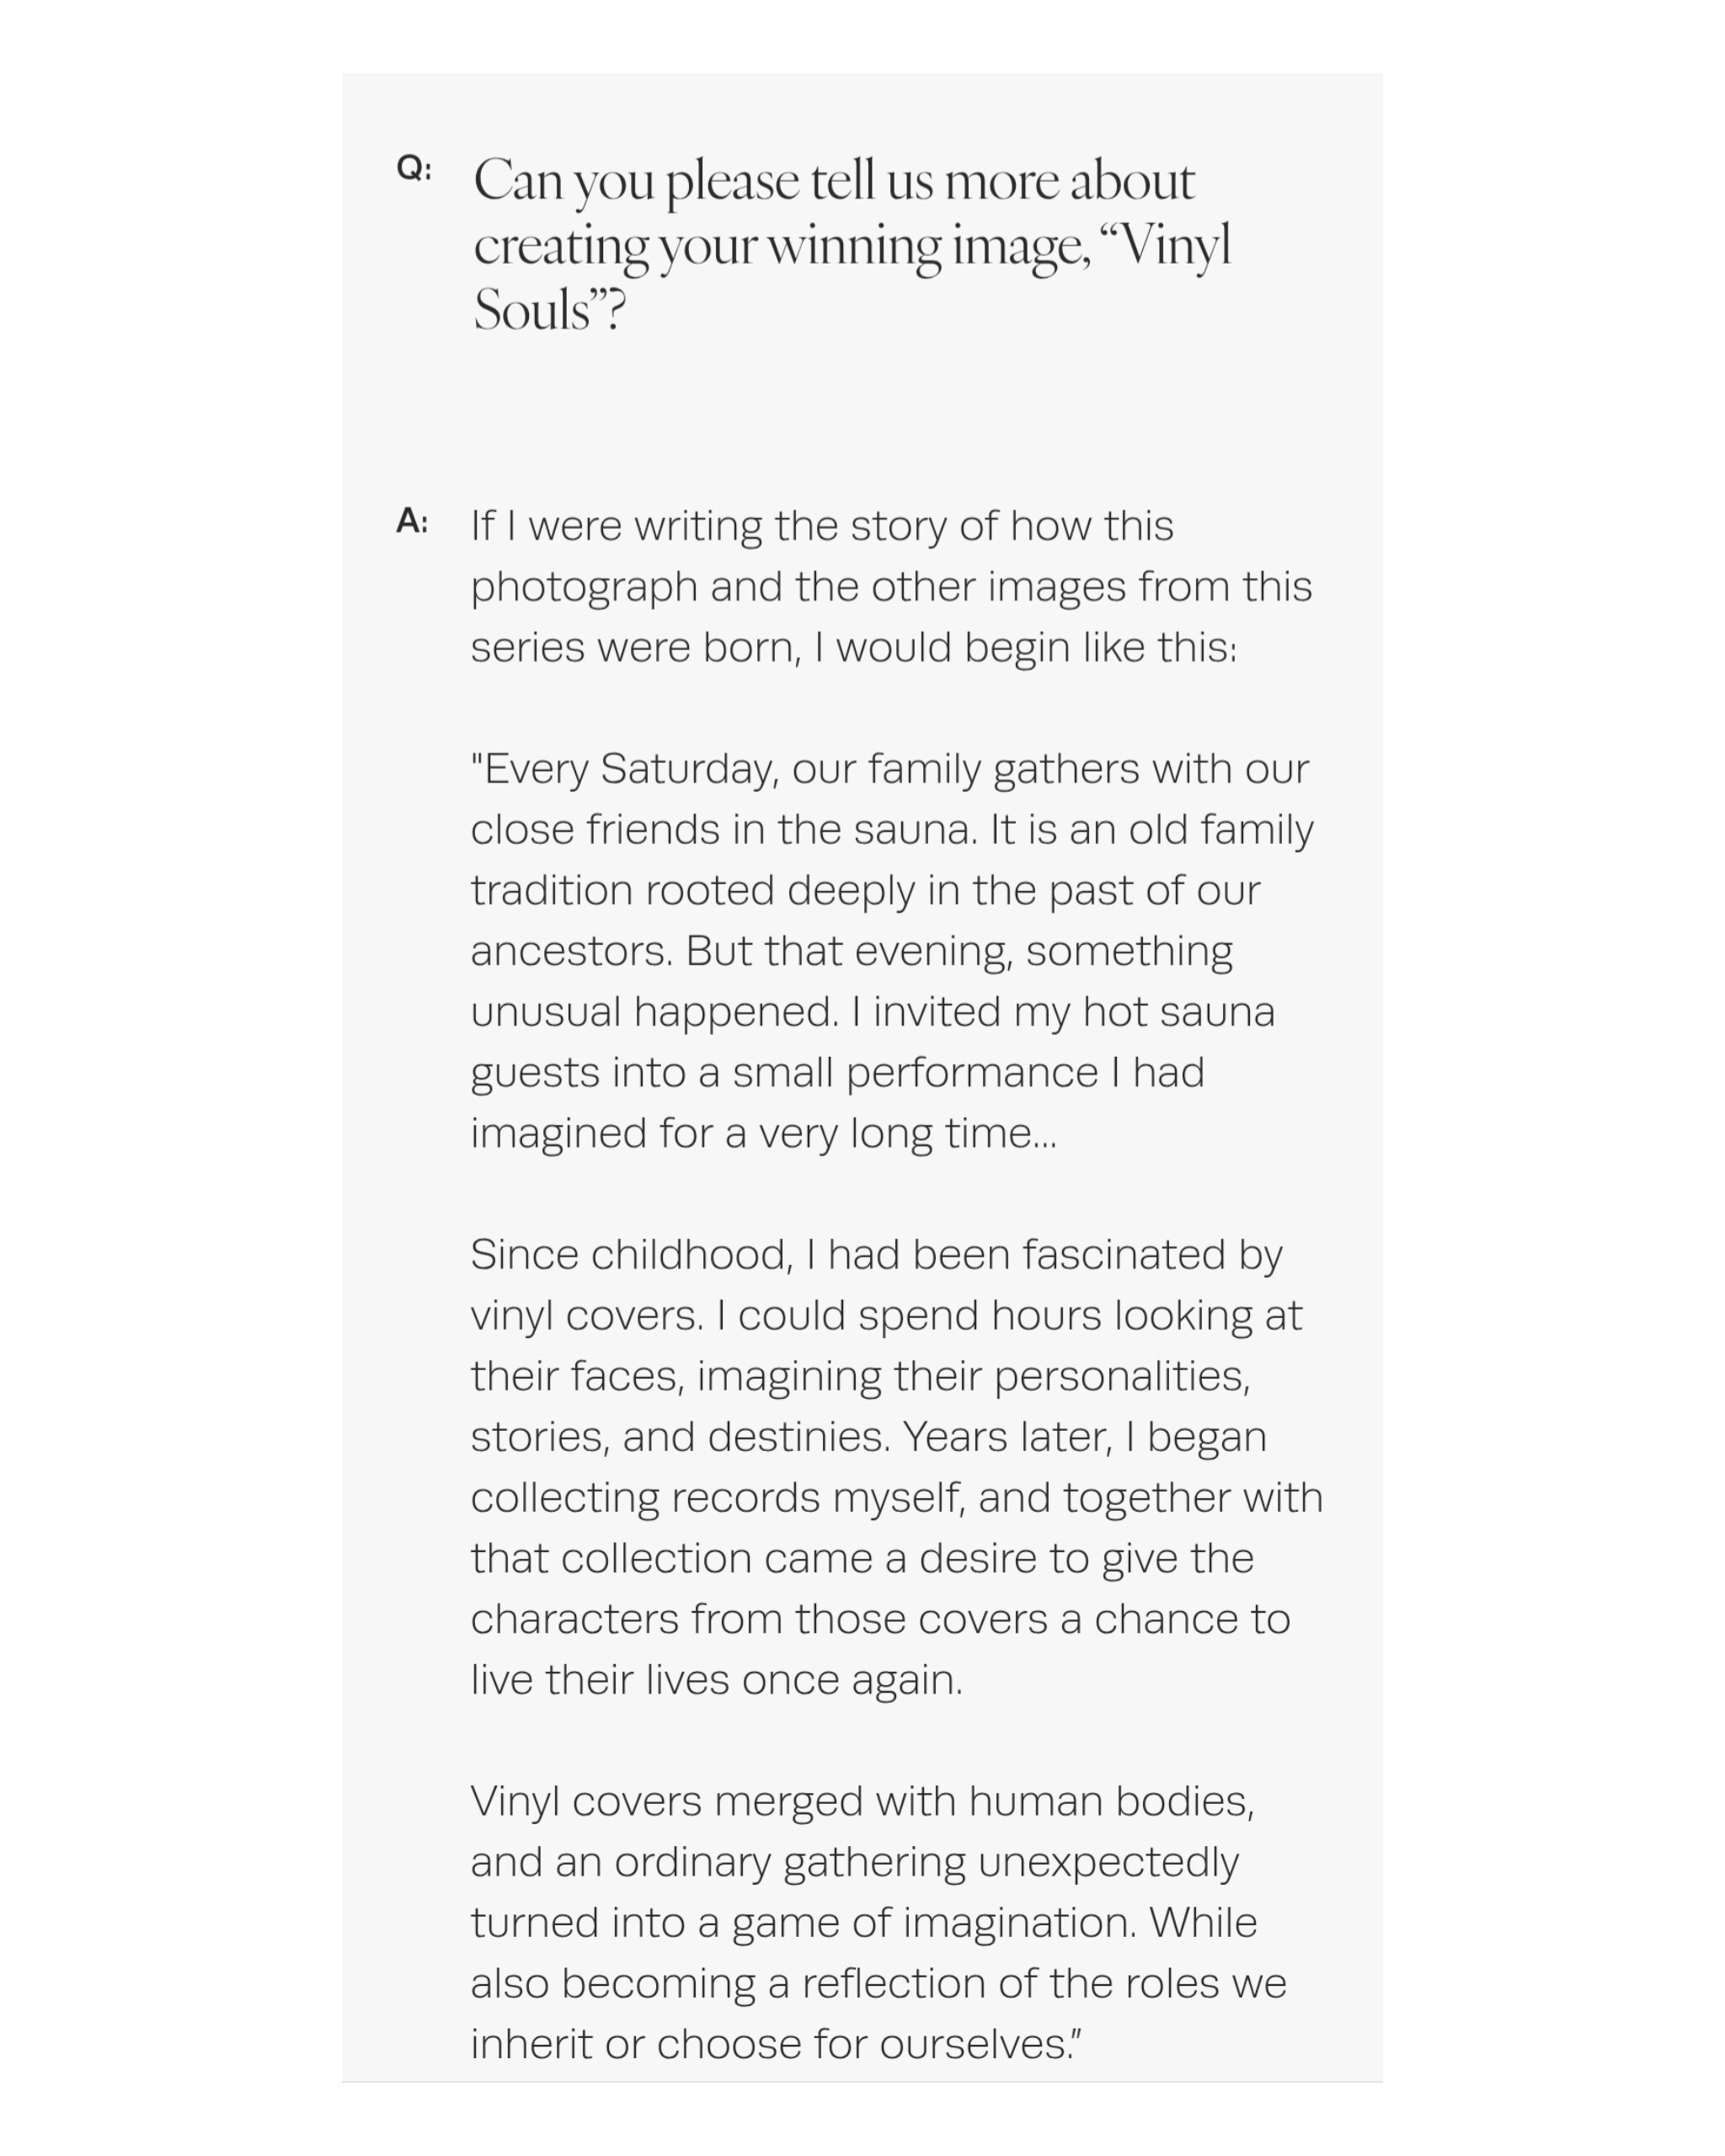Click the line beginning "If I were writing the story"
This screenshot has height=2156, width=1725.
click(822, 527)
